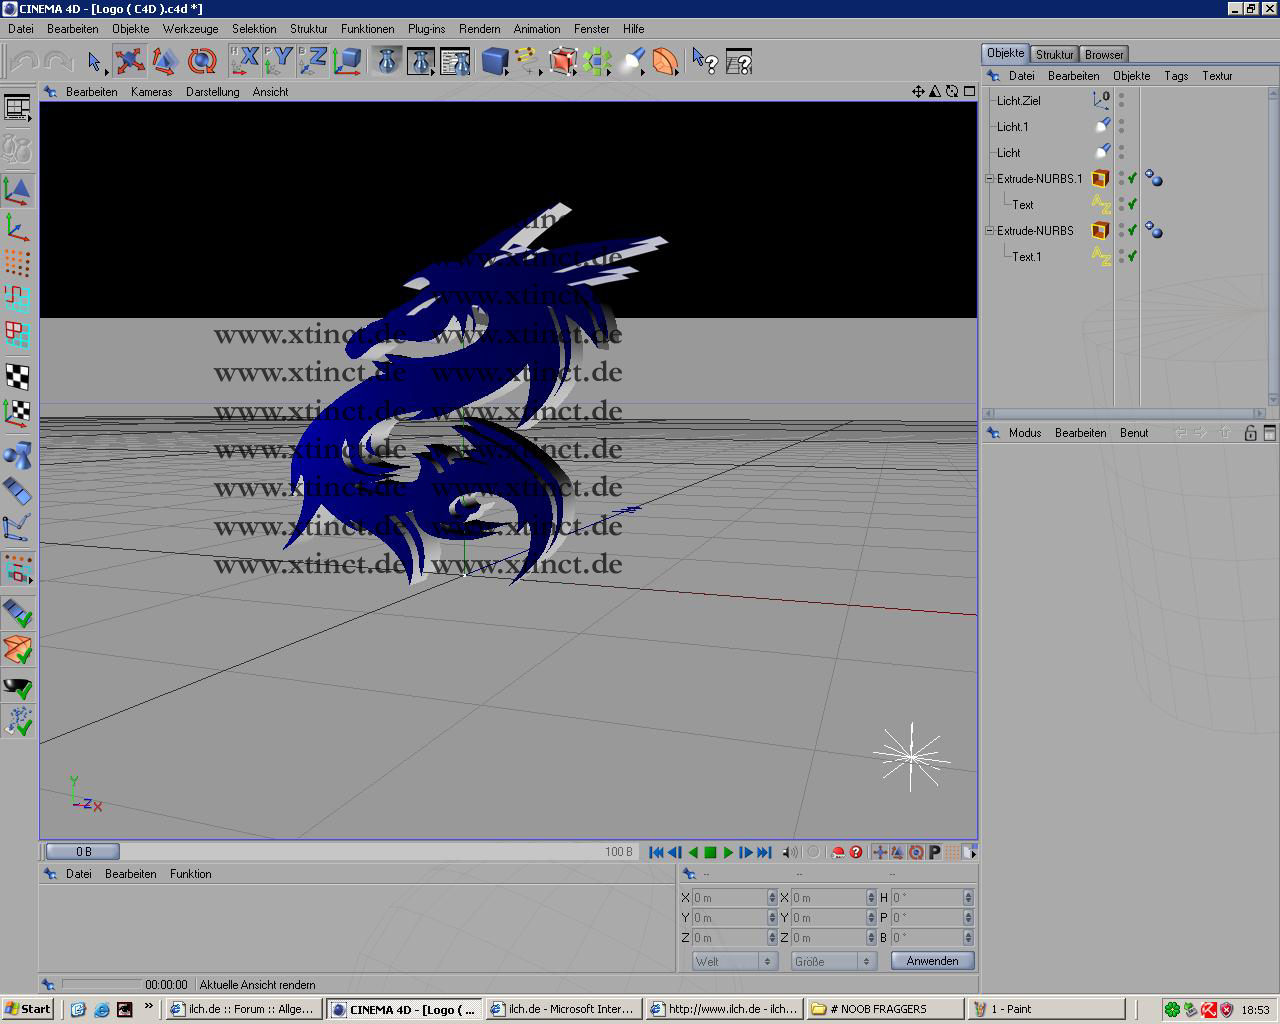
Task: Click the Extrude-NURBS.1 object icon
Action: point(1100,178)
